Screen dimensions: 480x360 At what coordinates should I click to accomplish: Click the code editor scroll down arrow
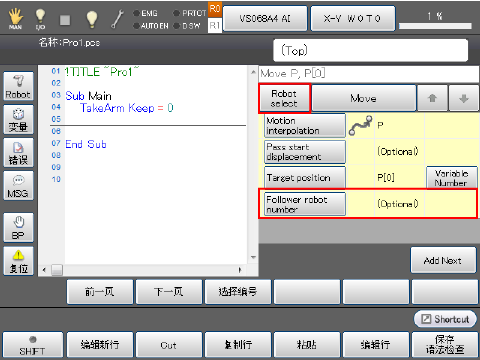point(253,257)
